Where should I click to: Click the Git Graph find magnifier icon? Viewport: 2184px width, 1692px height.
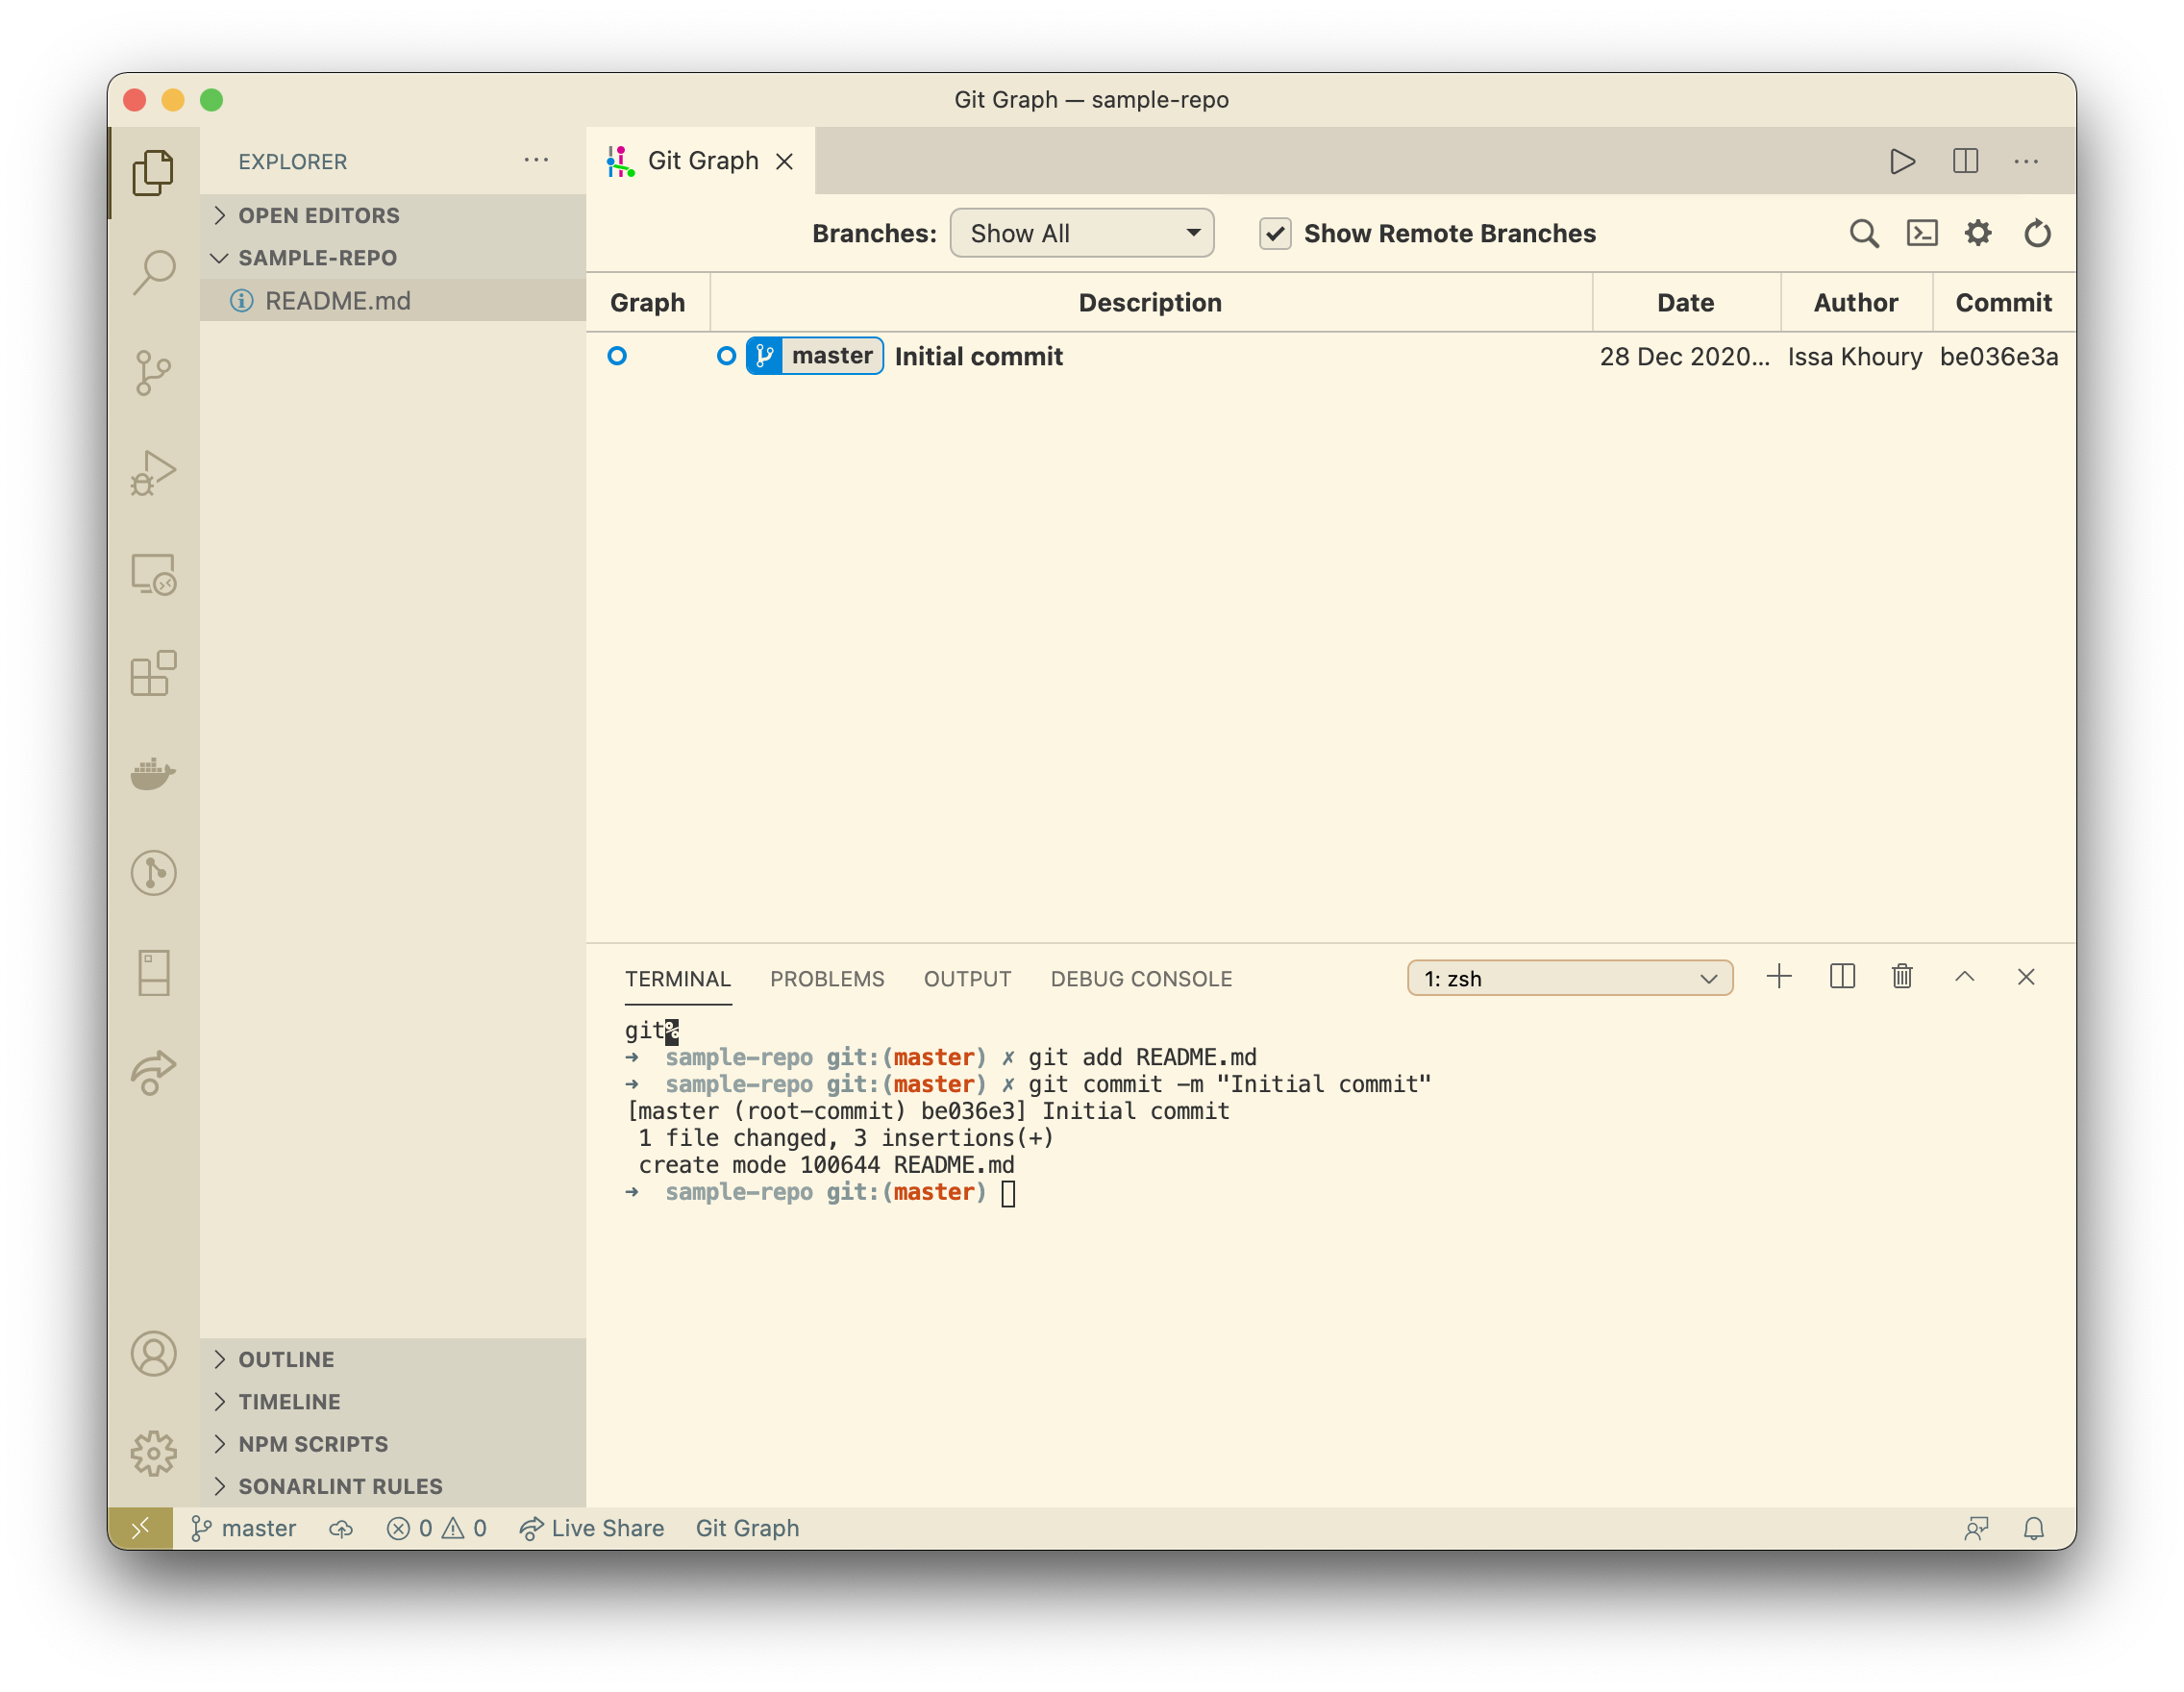pos(1863,234)
